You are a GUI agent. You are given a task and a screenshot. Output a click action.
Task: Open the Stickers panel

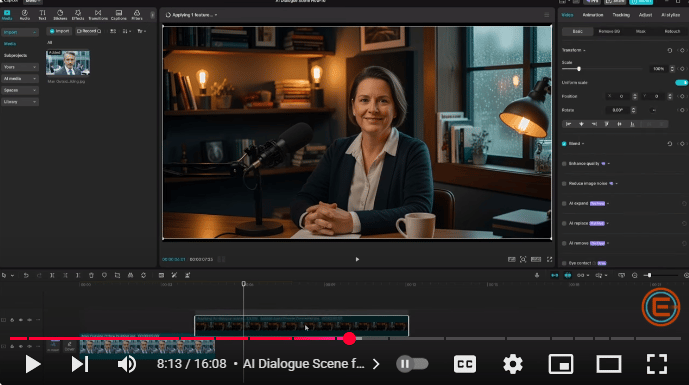click(x=60, y=15)
